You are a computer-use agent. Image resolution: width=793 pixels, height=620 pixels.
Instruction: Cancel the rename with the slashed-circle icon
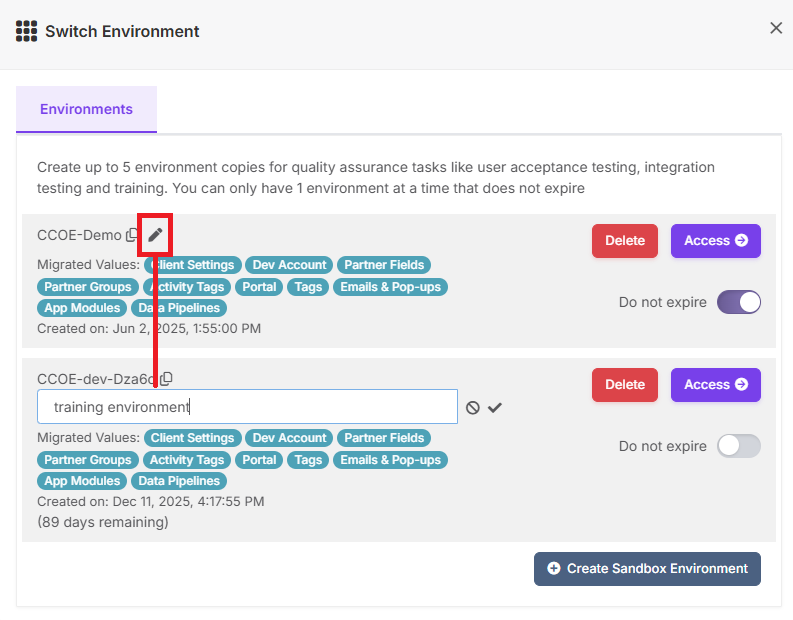[x=472, y=408]
